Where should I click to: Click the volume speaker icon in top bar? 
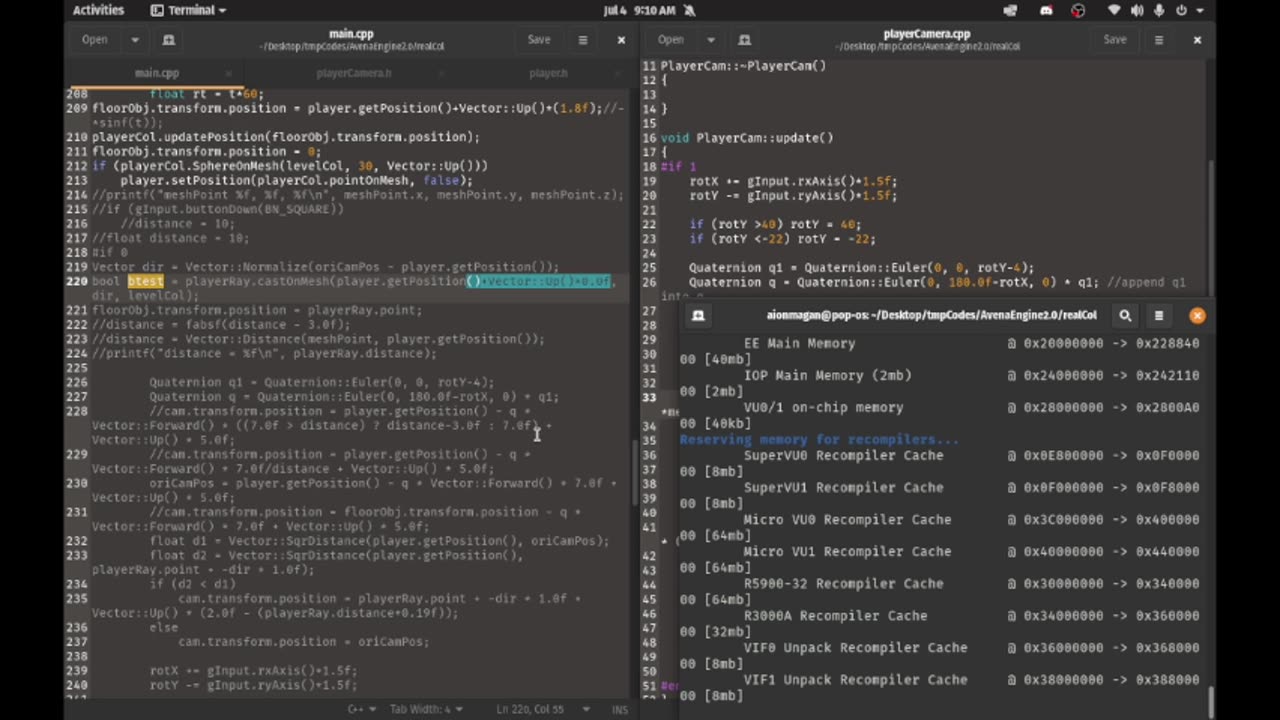1137,10
